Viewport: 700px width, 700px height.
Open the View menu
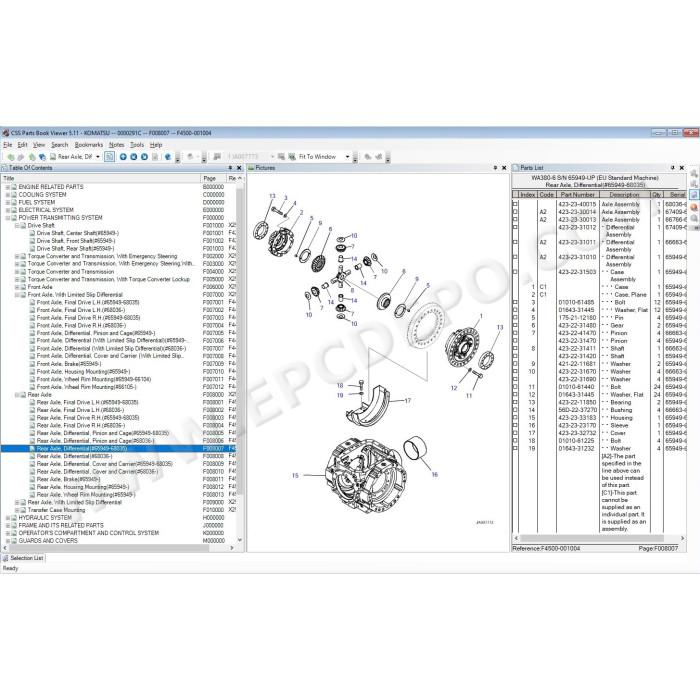pos(39,145)
